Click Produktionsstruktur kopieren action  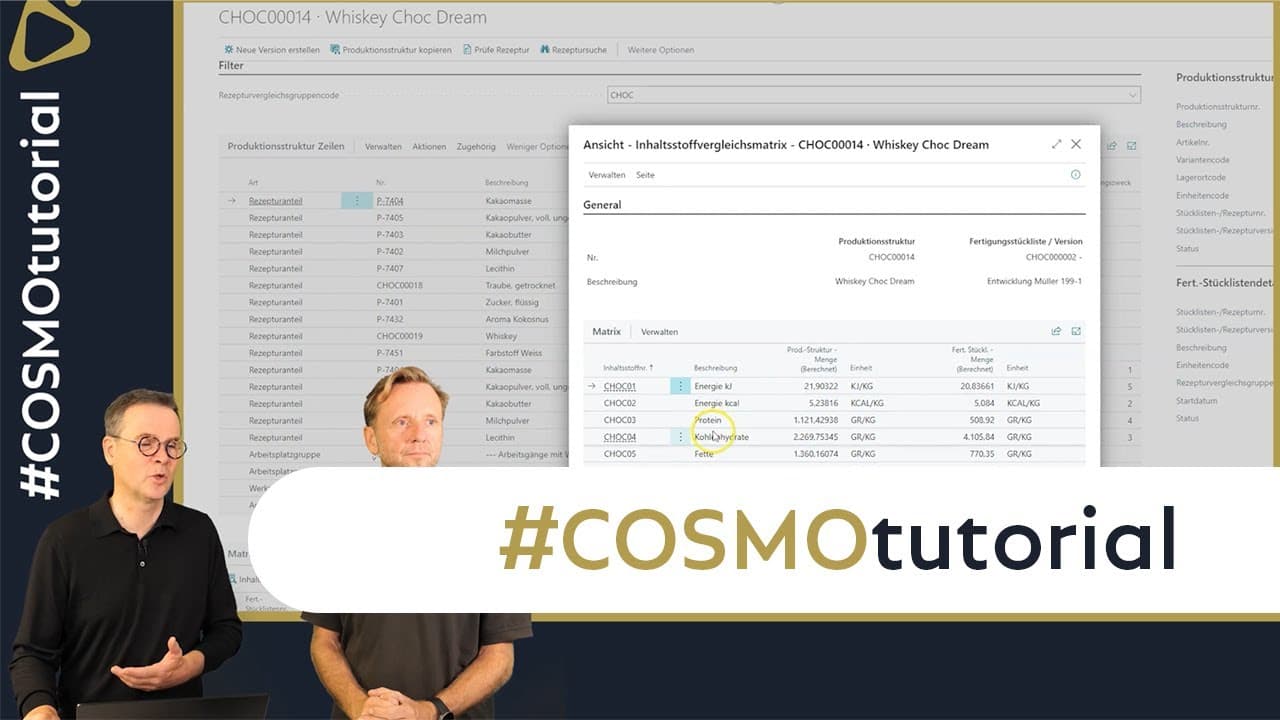point(391,50)
